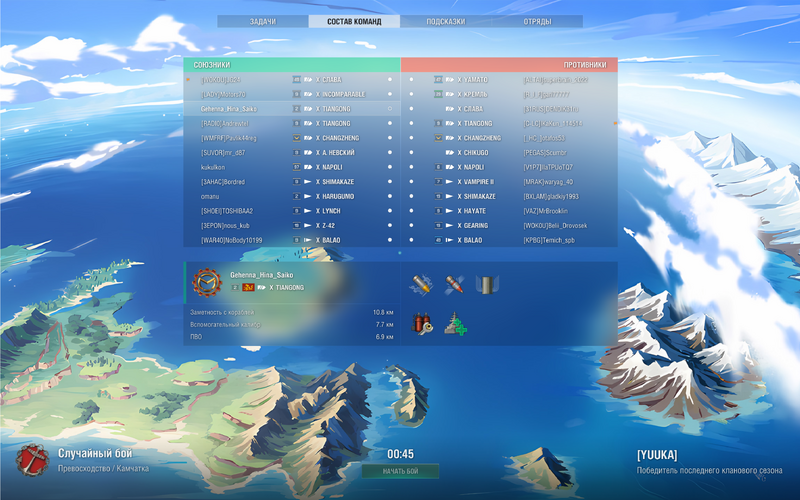The width and height of the screenshot is (800, 500).
Task: Click the [YUUKA] clan tag text
Action: point(657,455)
